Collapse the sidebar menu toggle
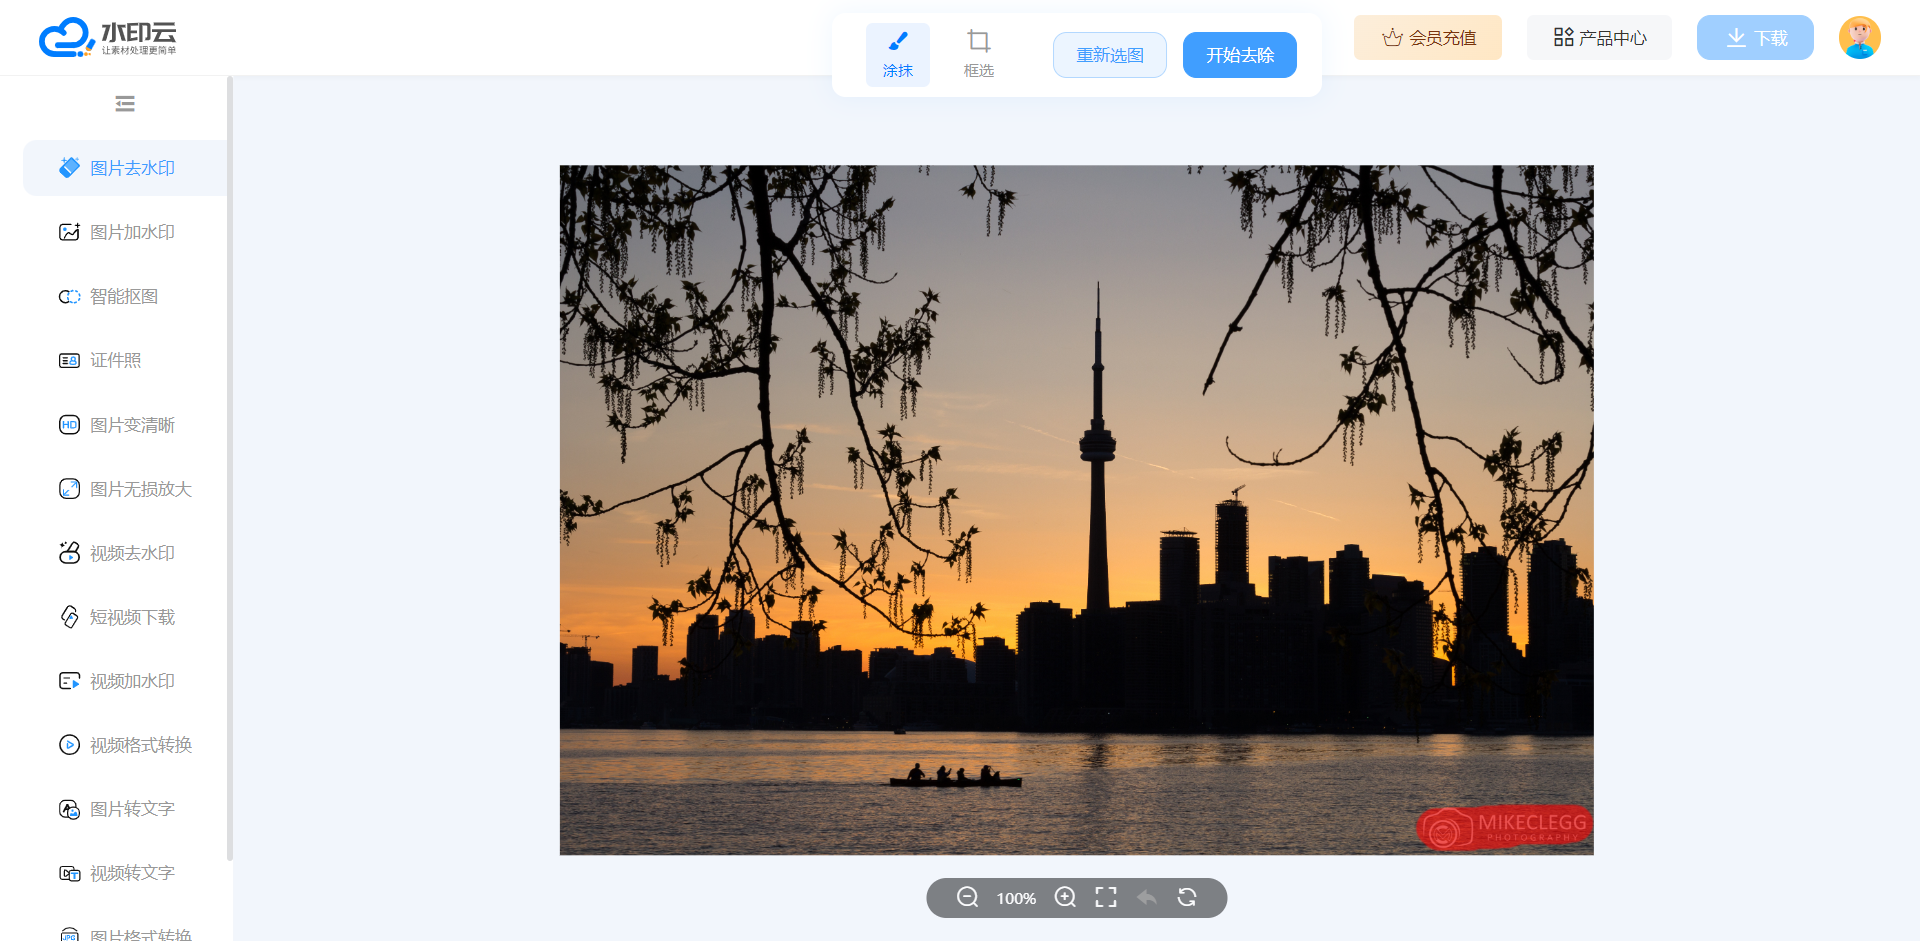The width and height of the screenshot is (1920, 941). click(x=125, y=104)
